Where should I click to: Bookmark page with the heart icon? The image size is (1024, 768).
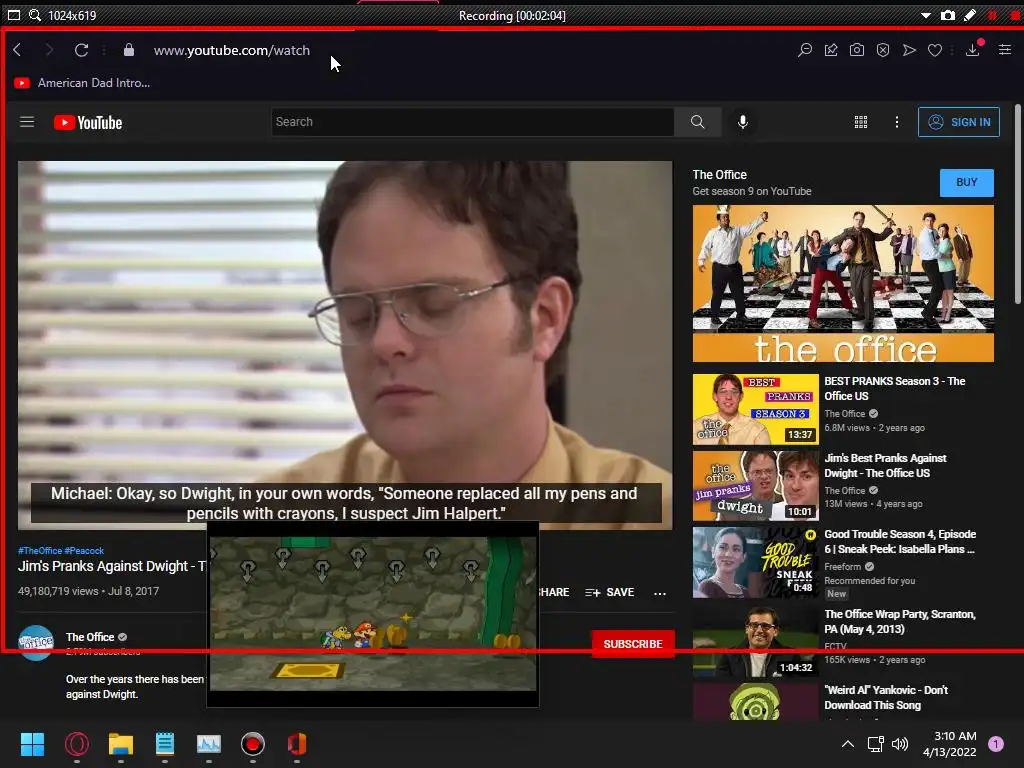[x=935, y=50]
